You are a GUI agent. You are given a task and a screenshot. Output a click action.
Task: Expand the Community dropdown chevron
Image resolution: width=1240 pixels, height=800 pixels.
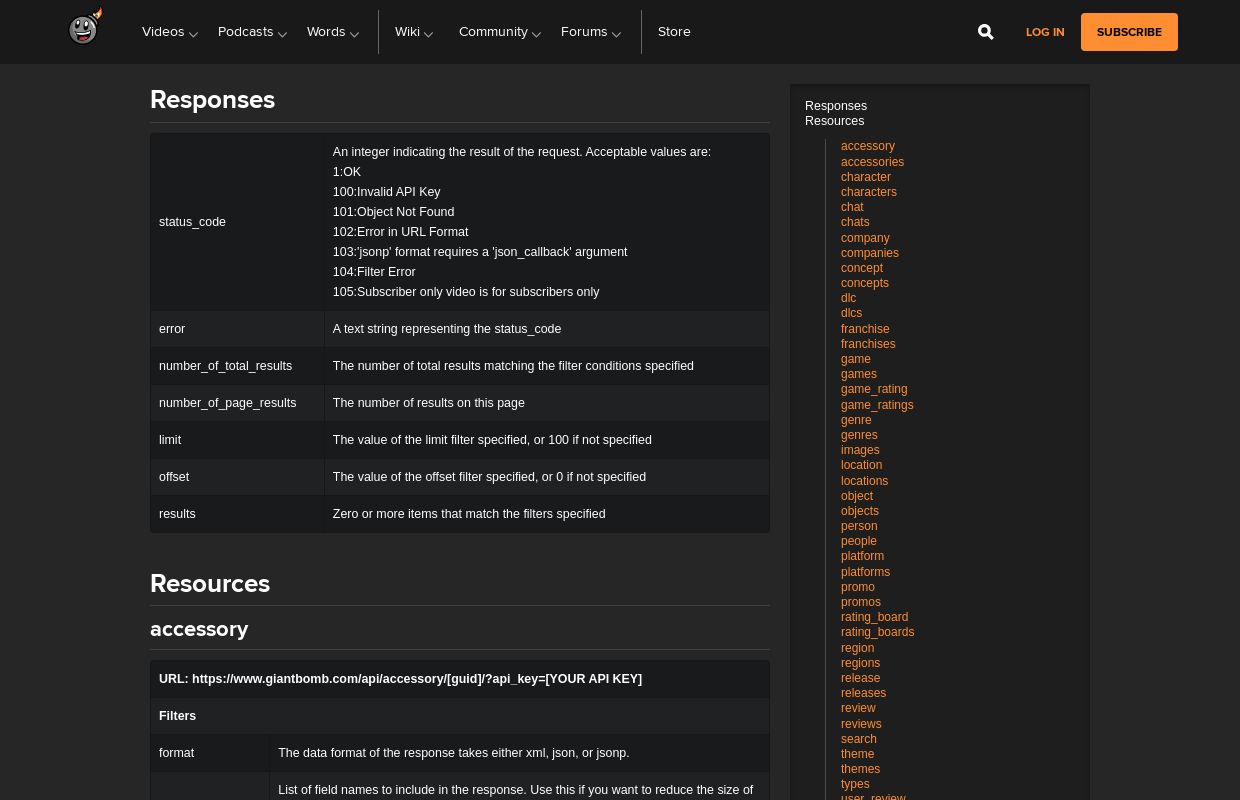coord(536,34)
